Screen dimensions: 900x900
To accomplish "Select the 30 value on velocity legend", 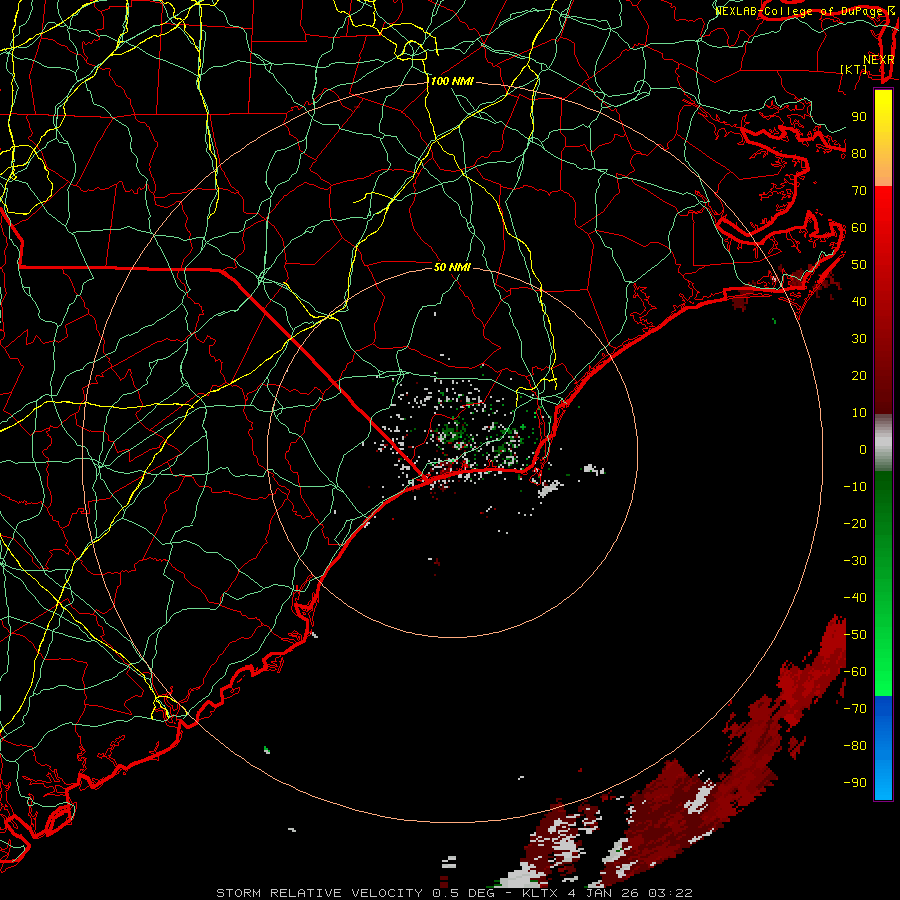I will tap(859, 339).
